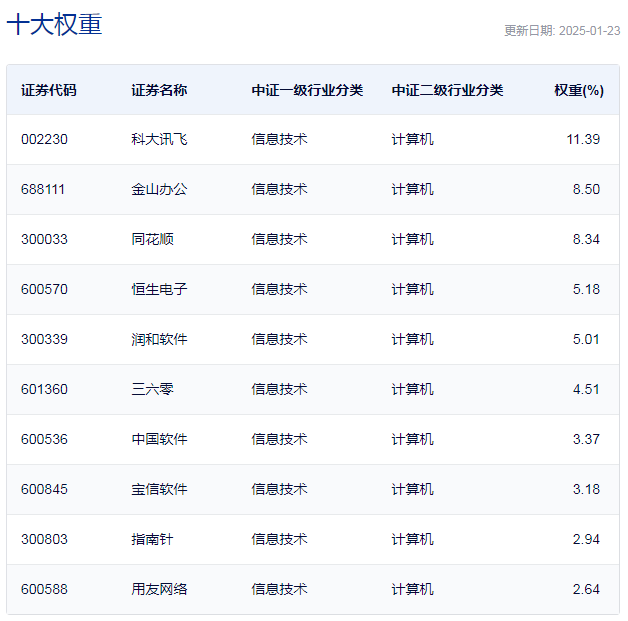Select stock name 用友网络
Image resolution: width=628 pixels, height=621 pixels.
[x=159, y=590]
